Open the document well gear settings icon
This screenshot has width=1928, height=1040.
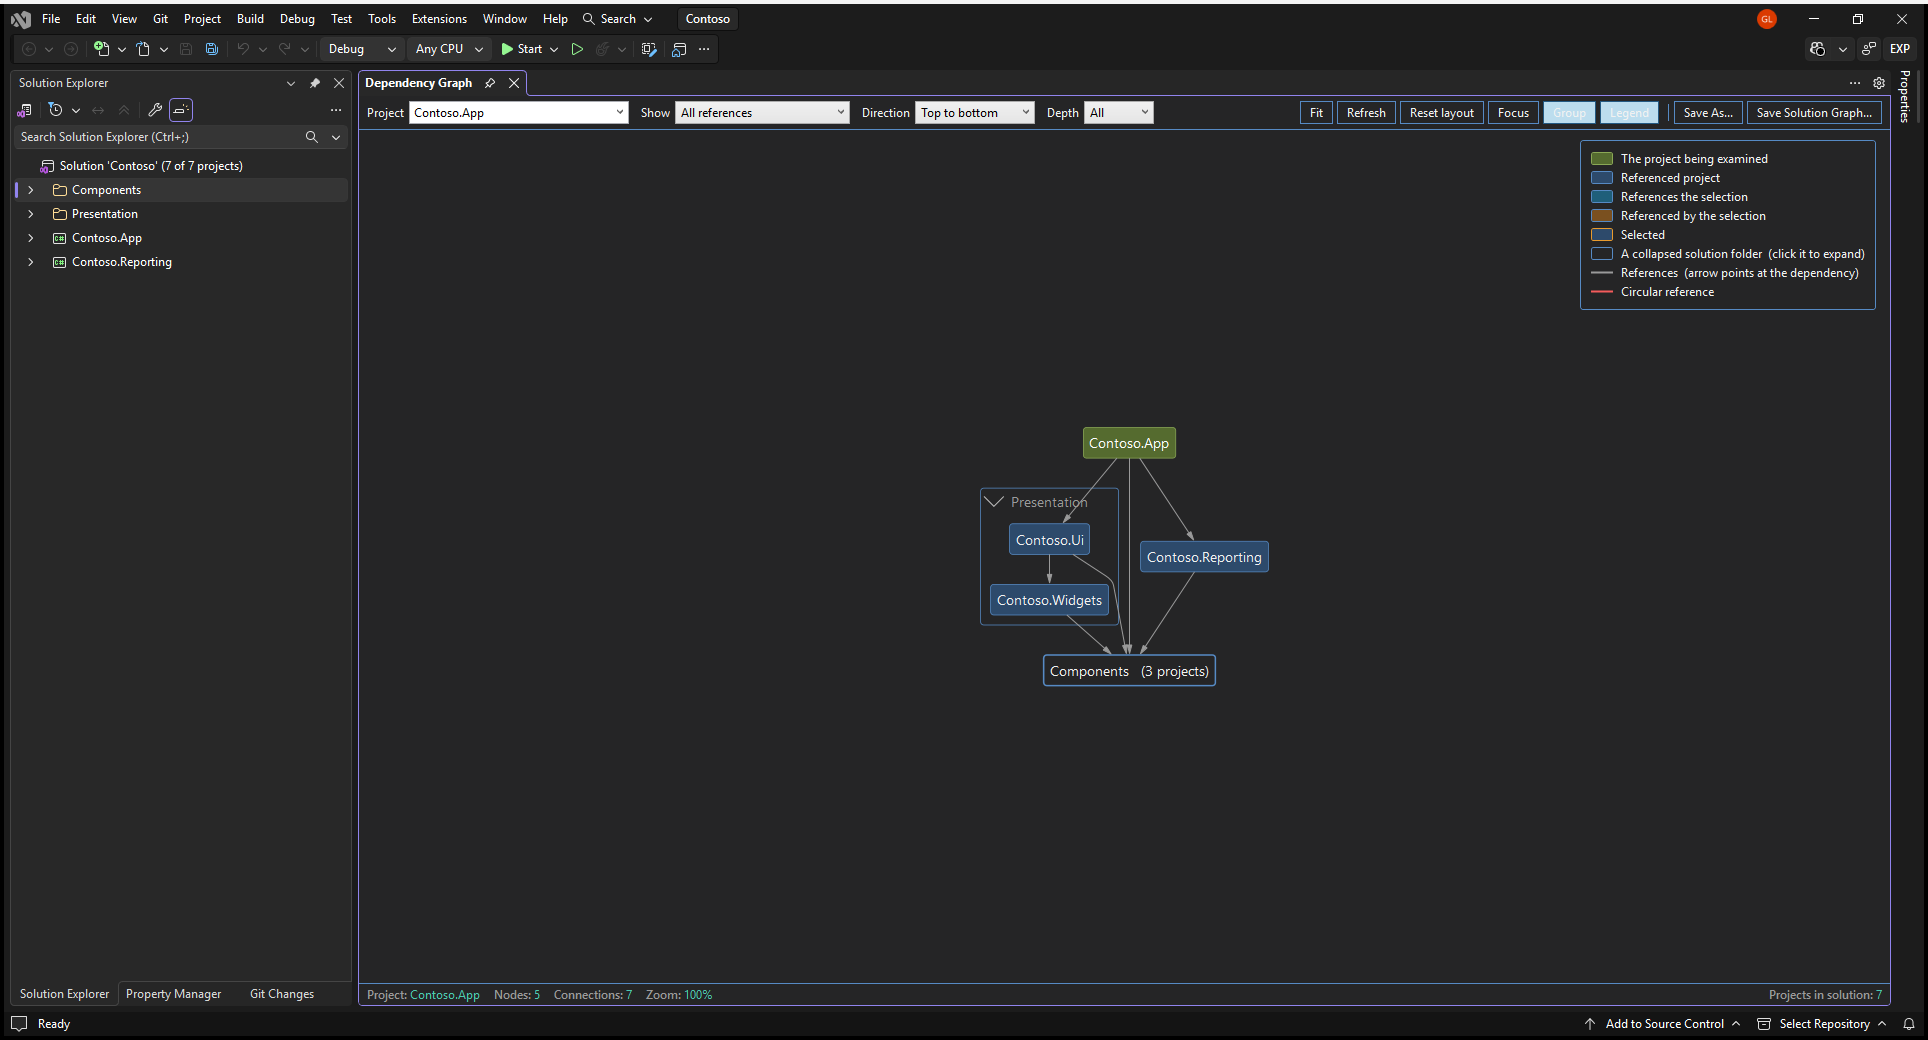[x=1879, y=83]
